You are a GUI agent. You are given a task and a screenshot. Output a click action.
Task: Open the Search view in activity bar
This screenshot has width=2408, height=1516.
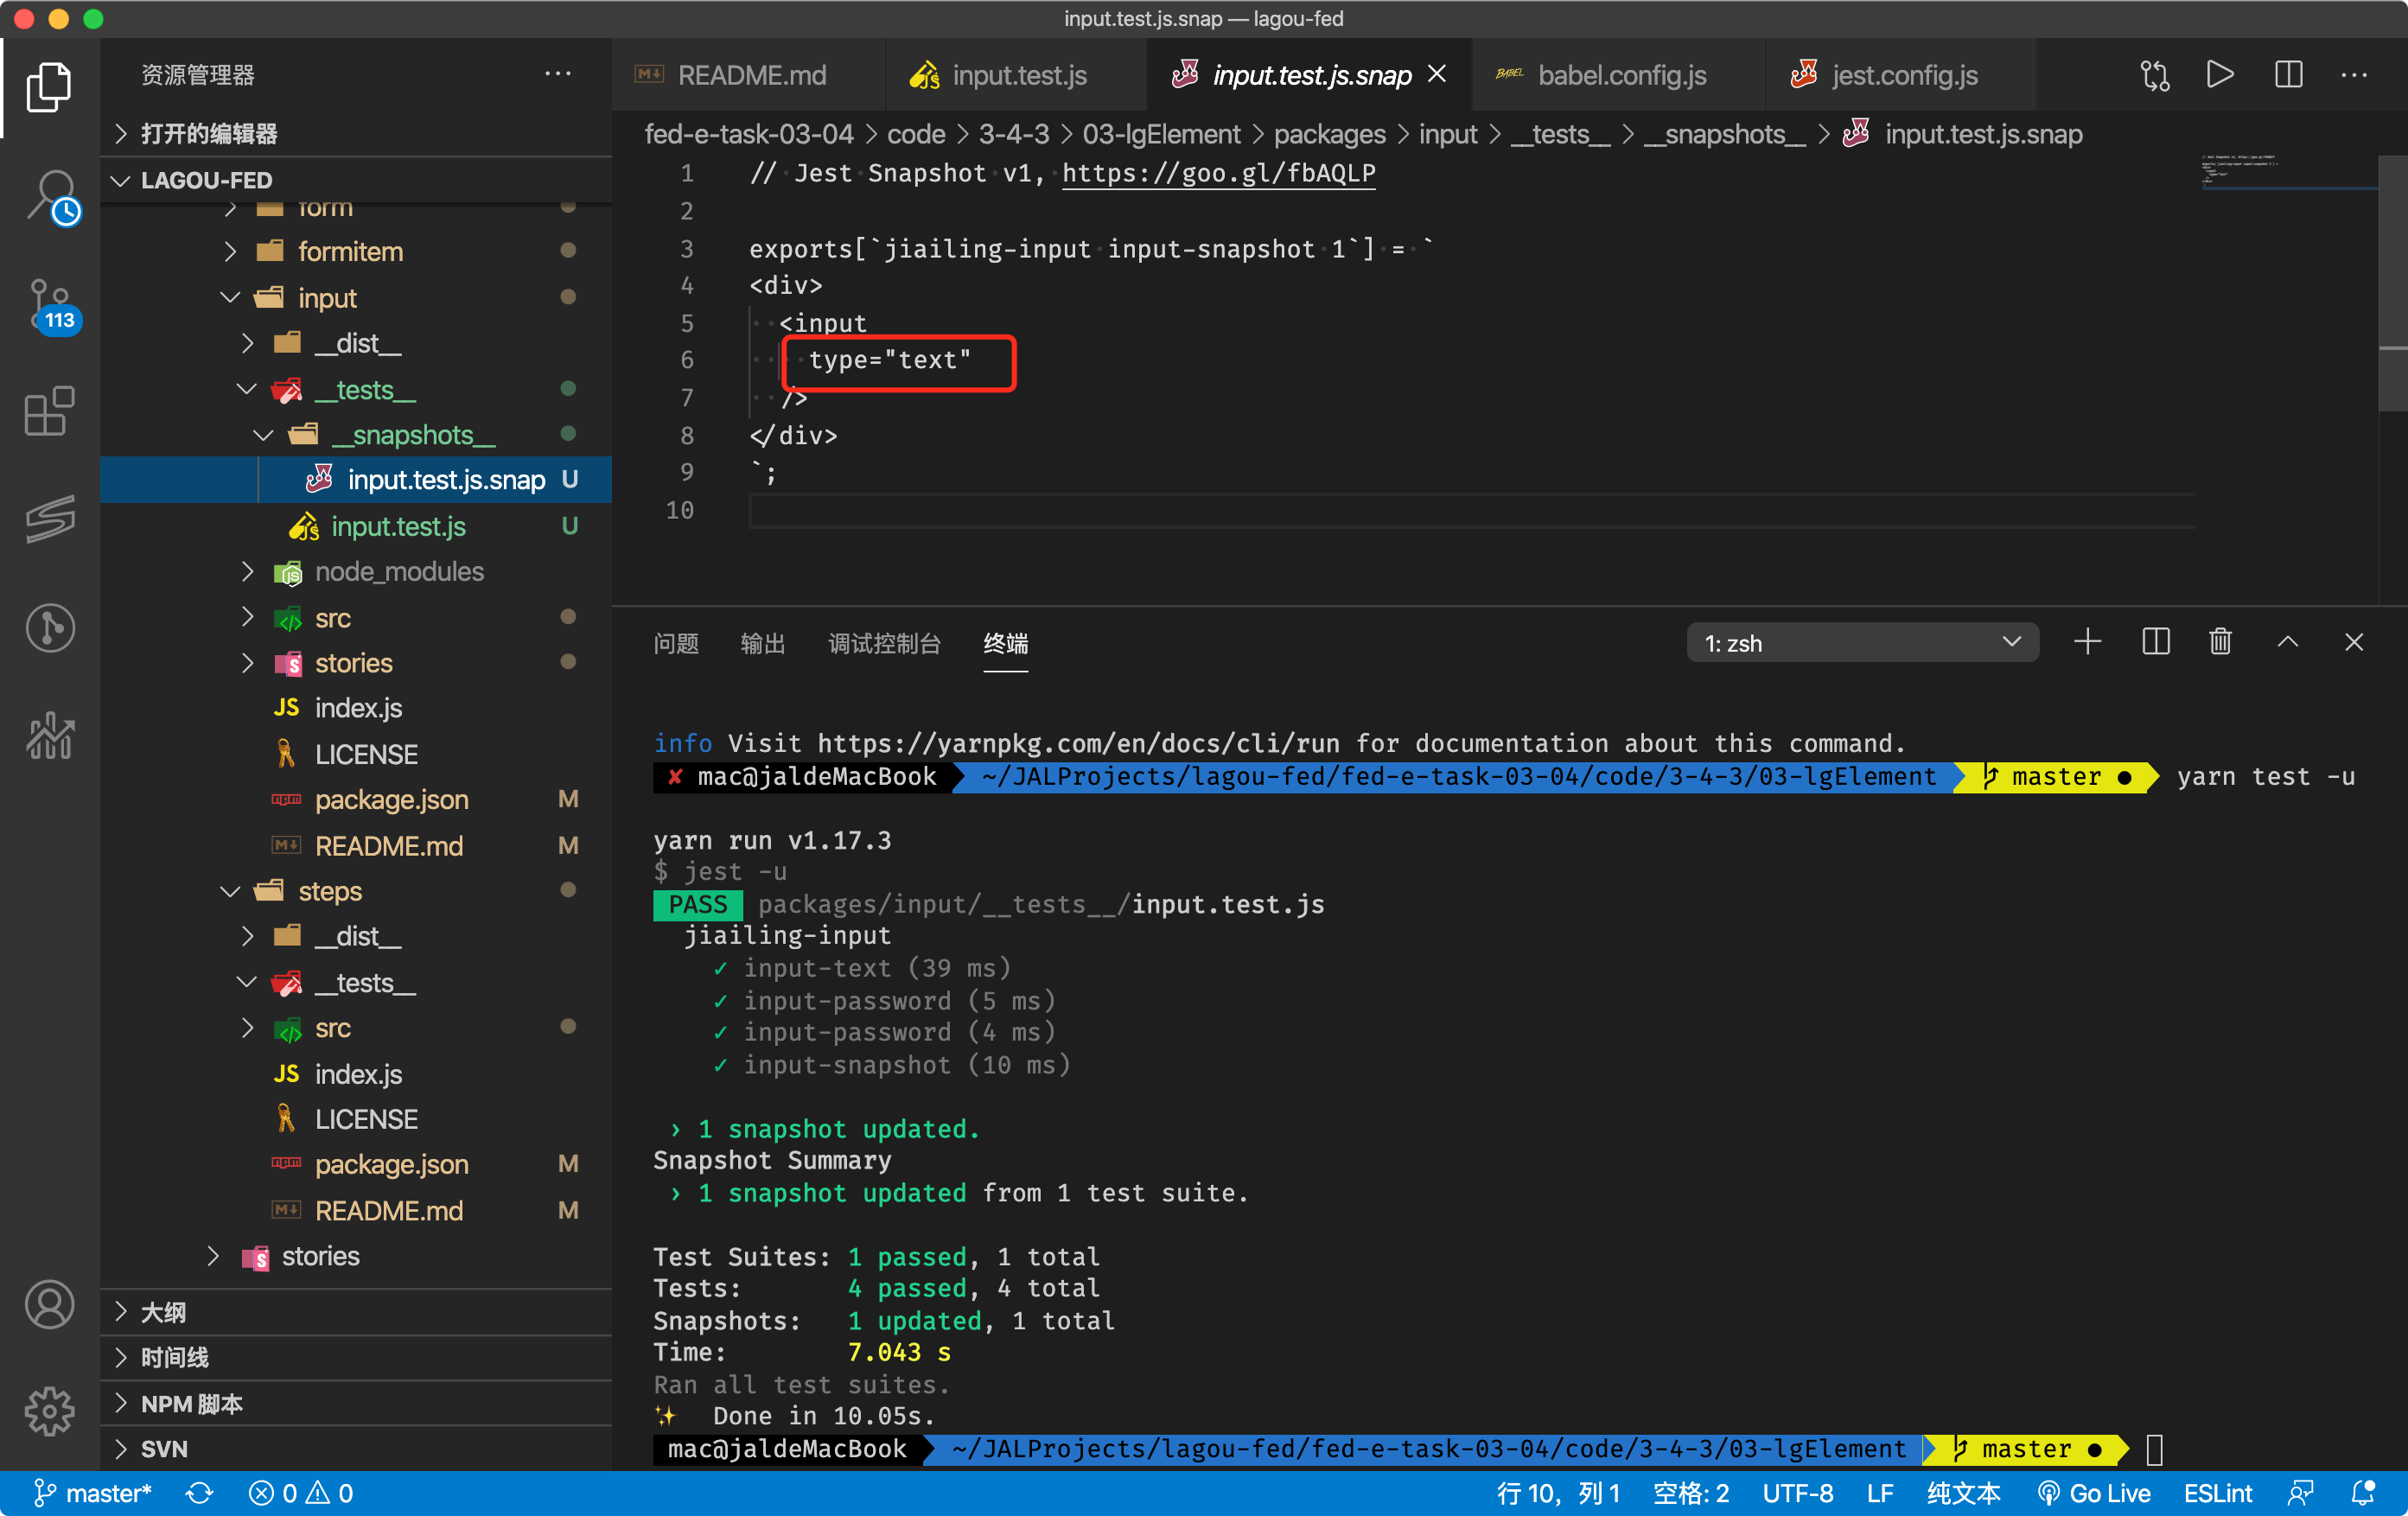[50, 197]
